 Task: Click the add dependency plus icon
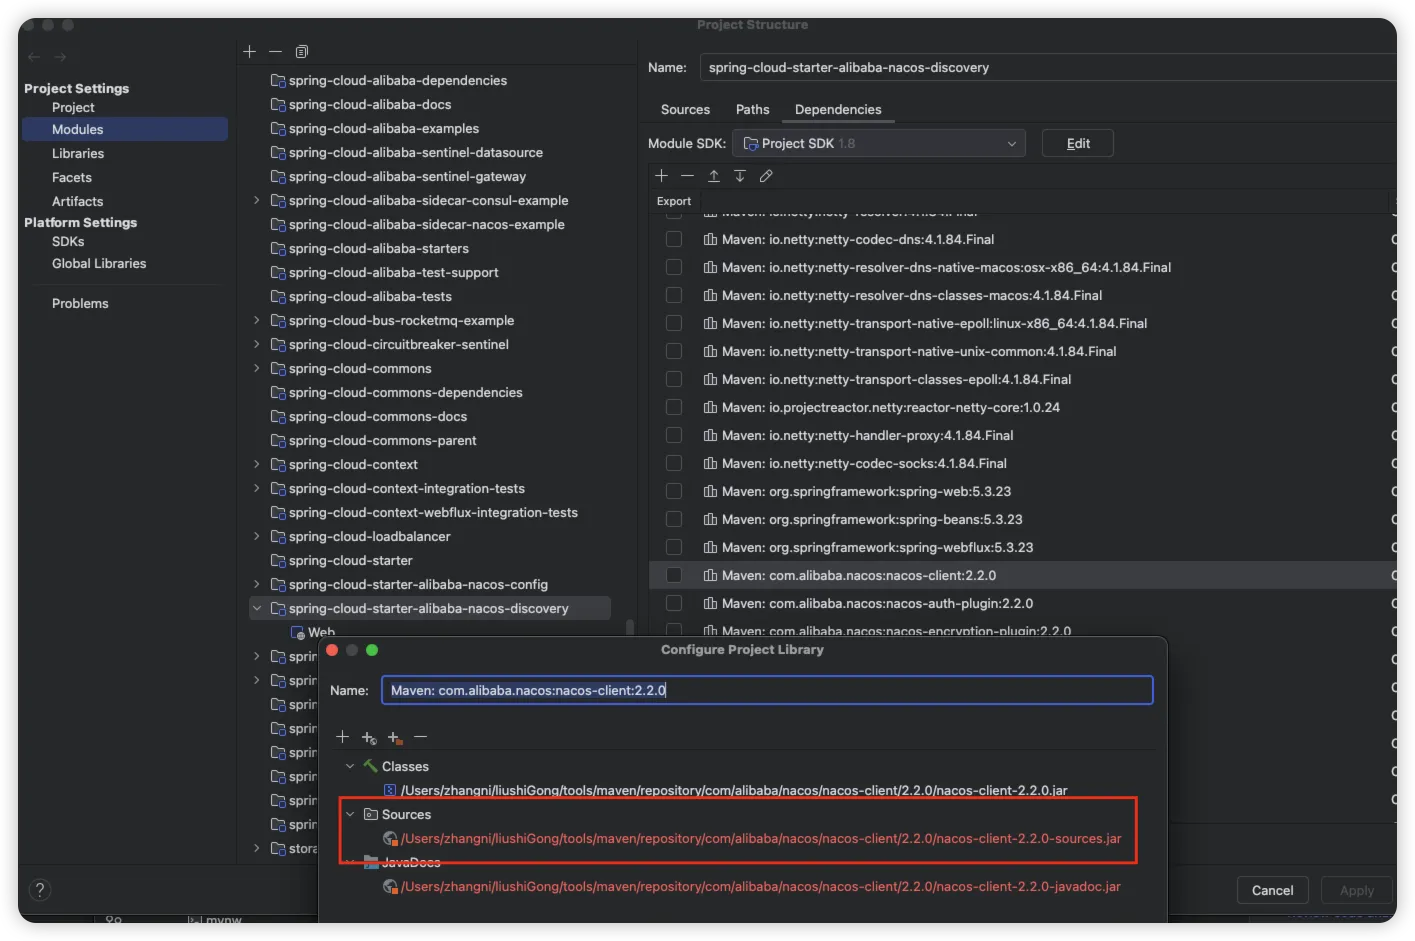pyautogui.click(x=661, y=176)
